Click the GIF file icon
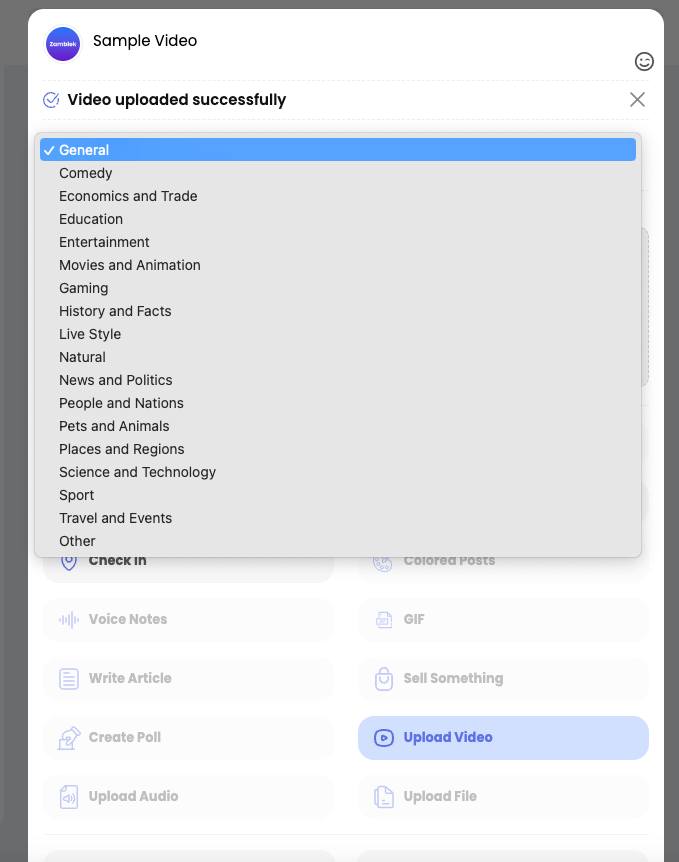The width and height of the screenshot is (679, 862). coord(384,620)
